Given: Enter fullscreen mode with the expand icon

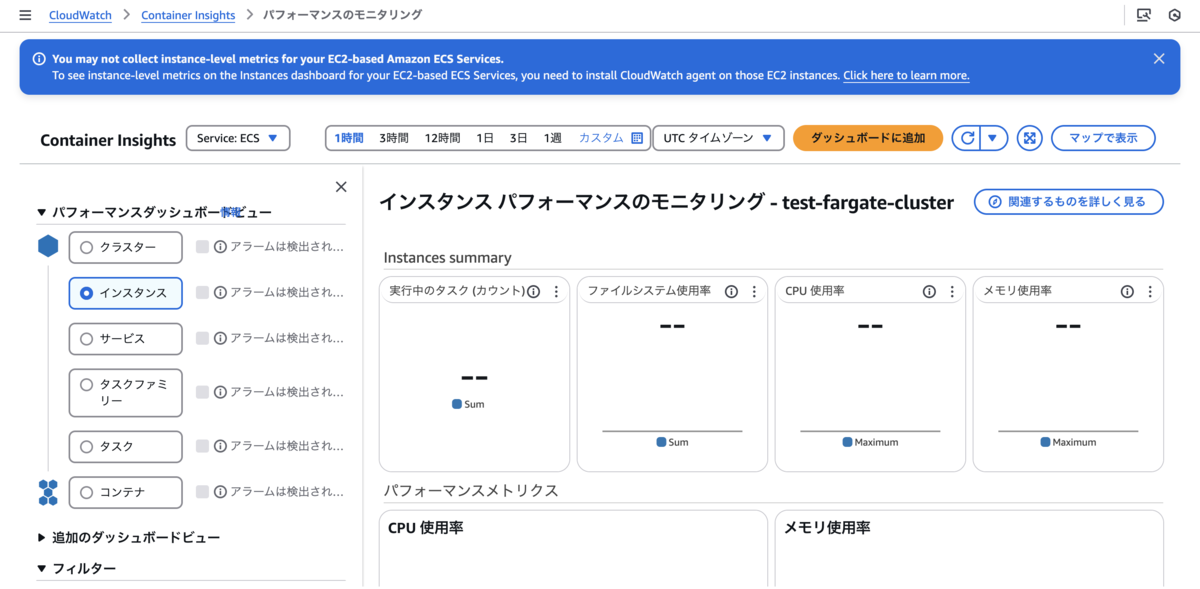Looking at the screenshot, I should 1030,138.
